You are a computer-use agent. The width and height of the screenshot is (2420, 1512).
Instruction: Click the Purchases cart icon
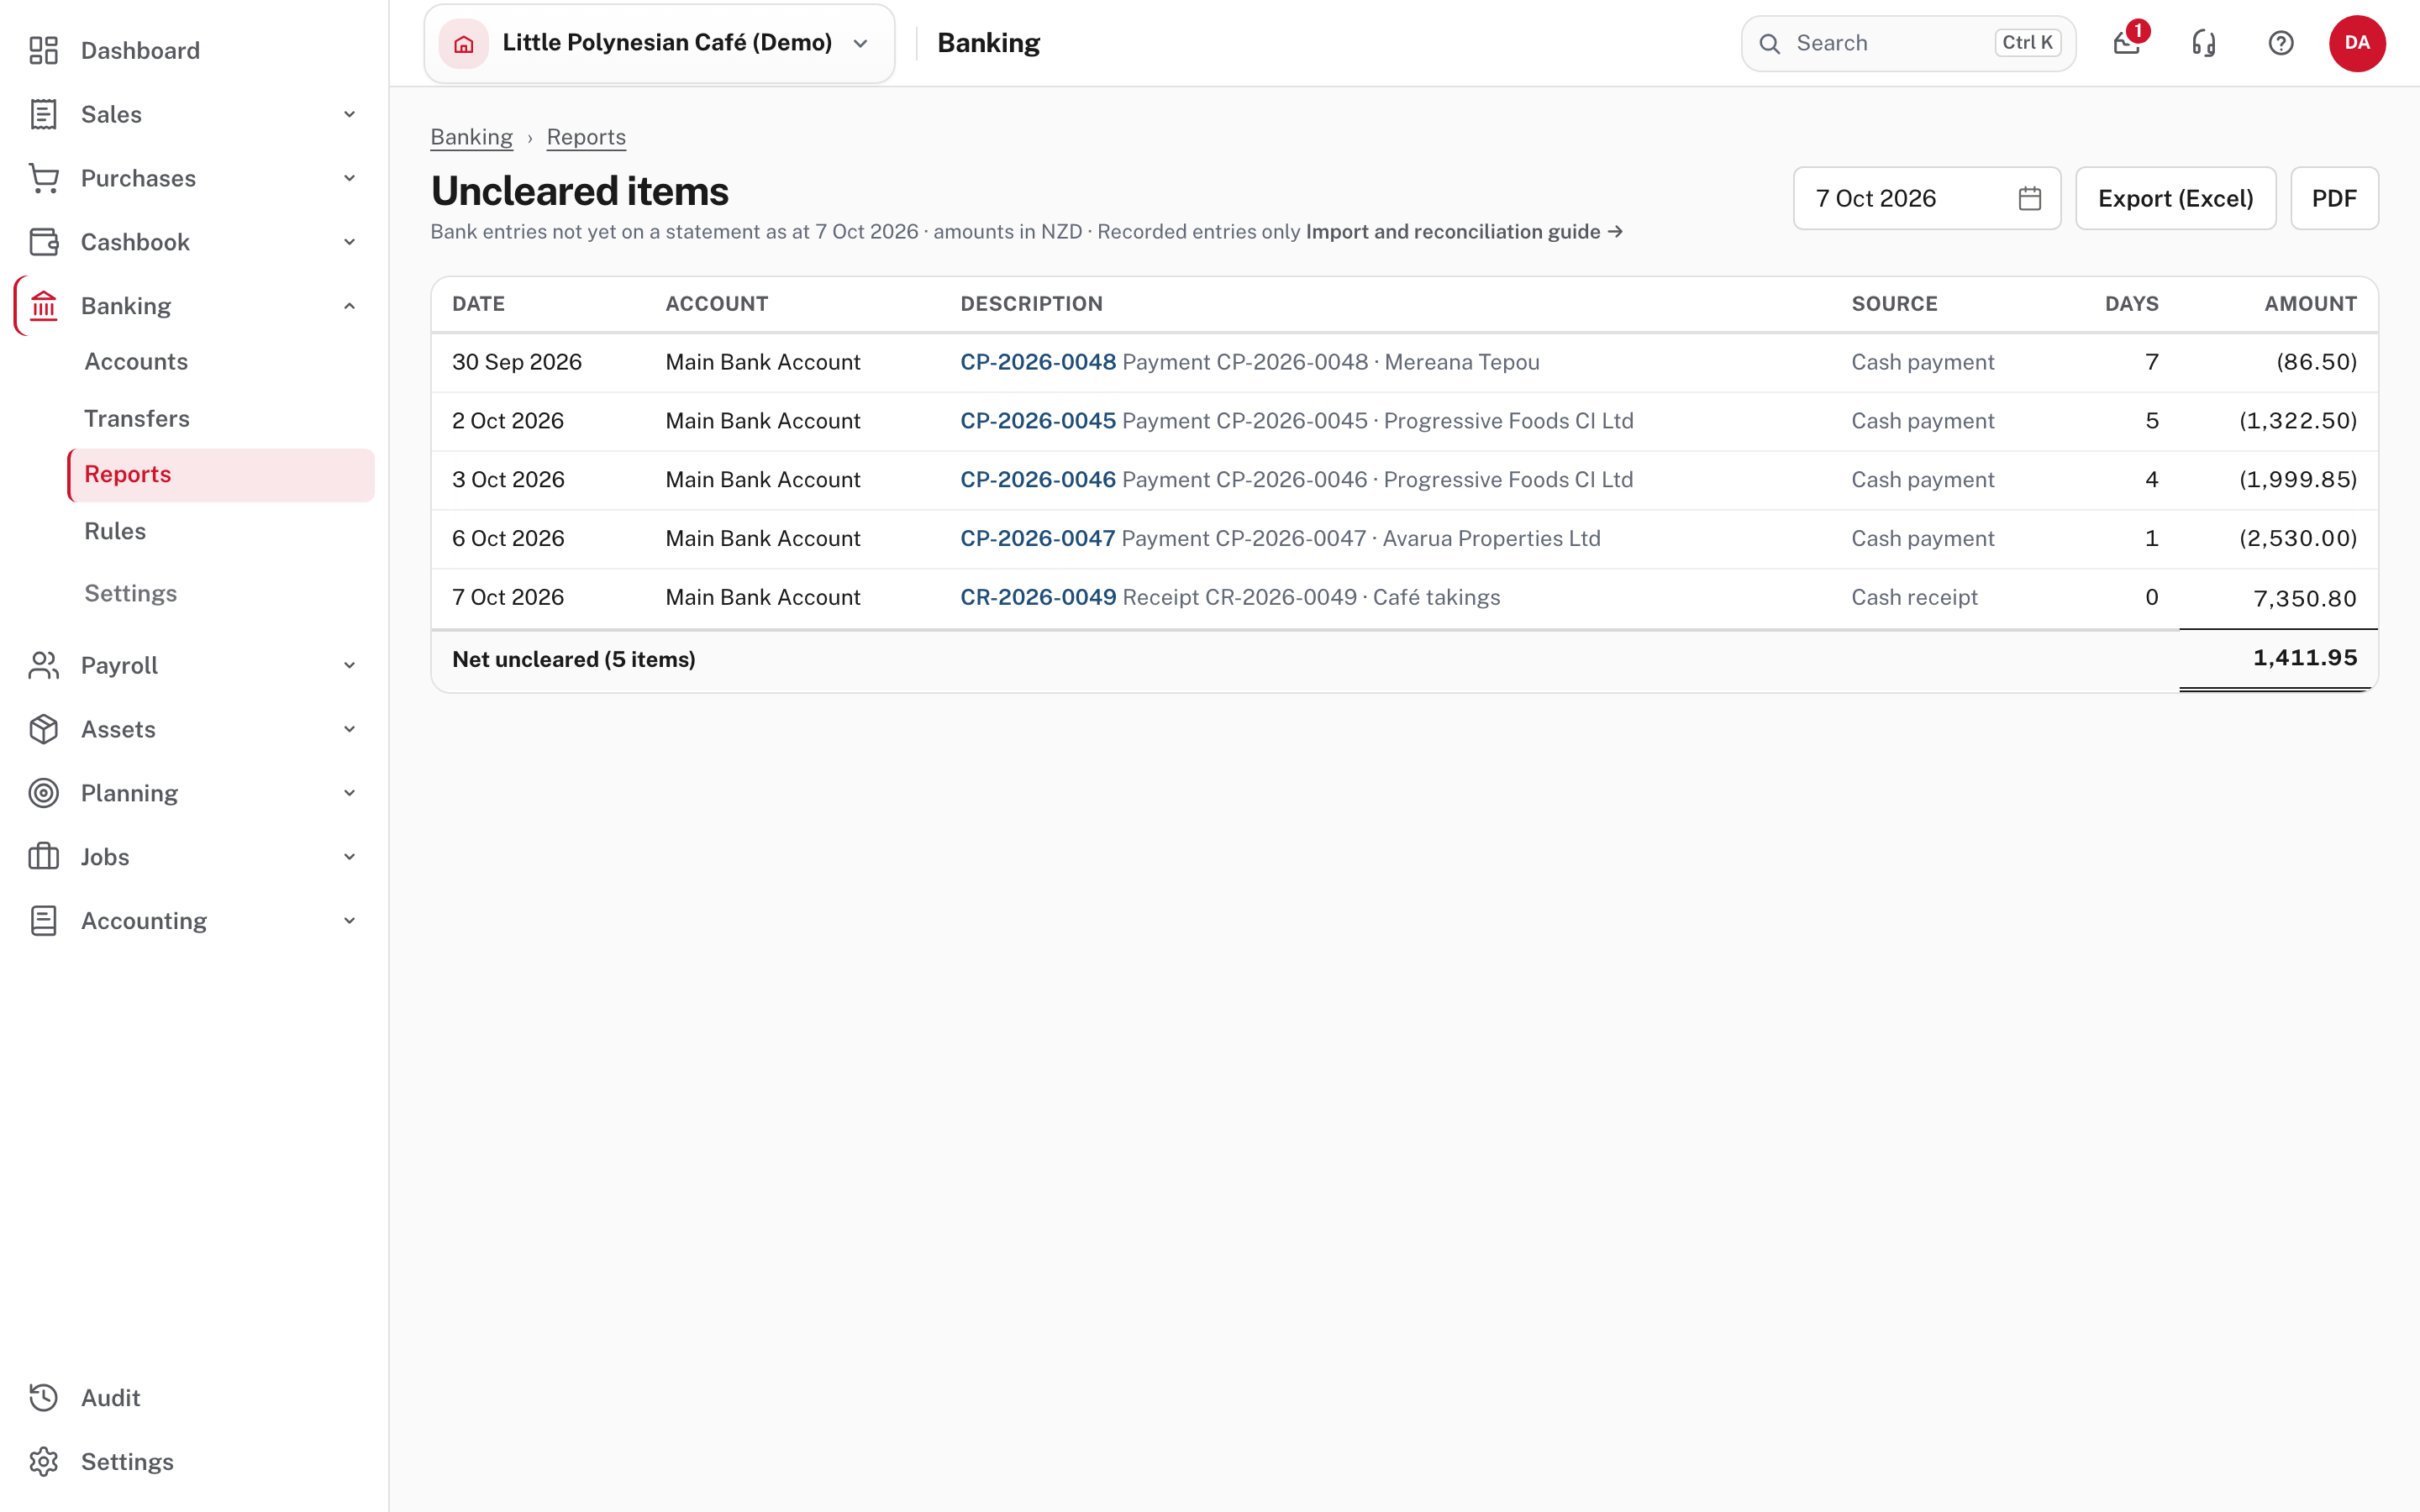pyautogui.click(x=43, y=178)
